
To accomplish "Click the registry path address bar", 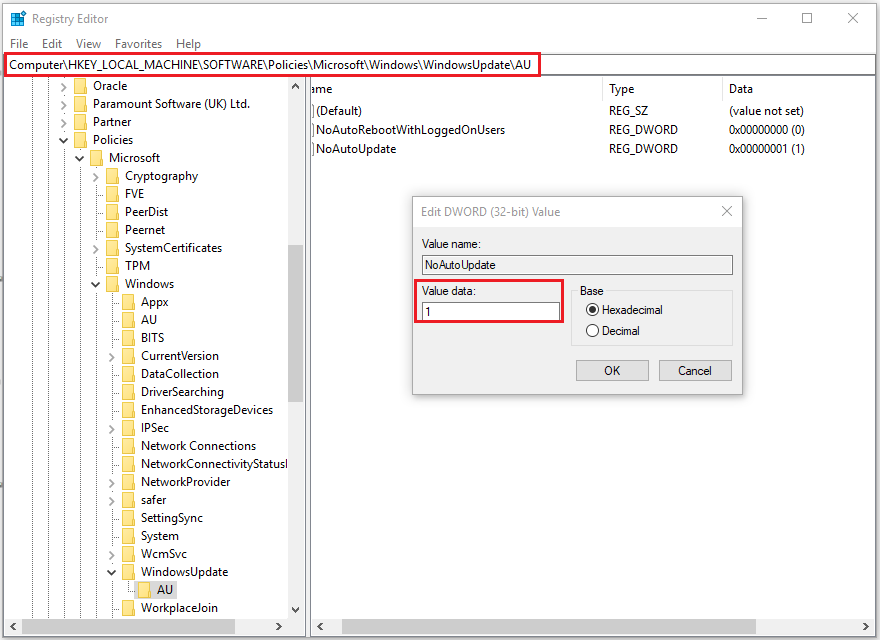I will coord(440,65).
